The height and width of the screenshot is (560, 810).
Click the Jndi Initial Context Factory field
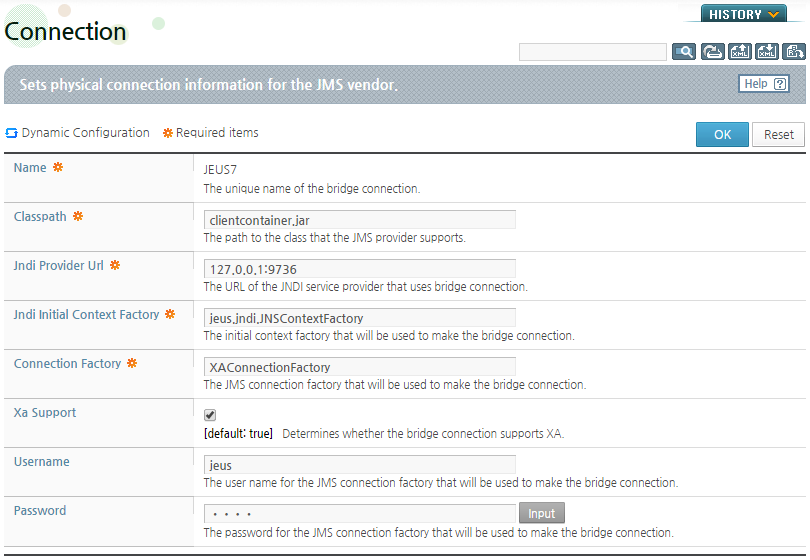(x=360, y=318)
